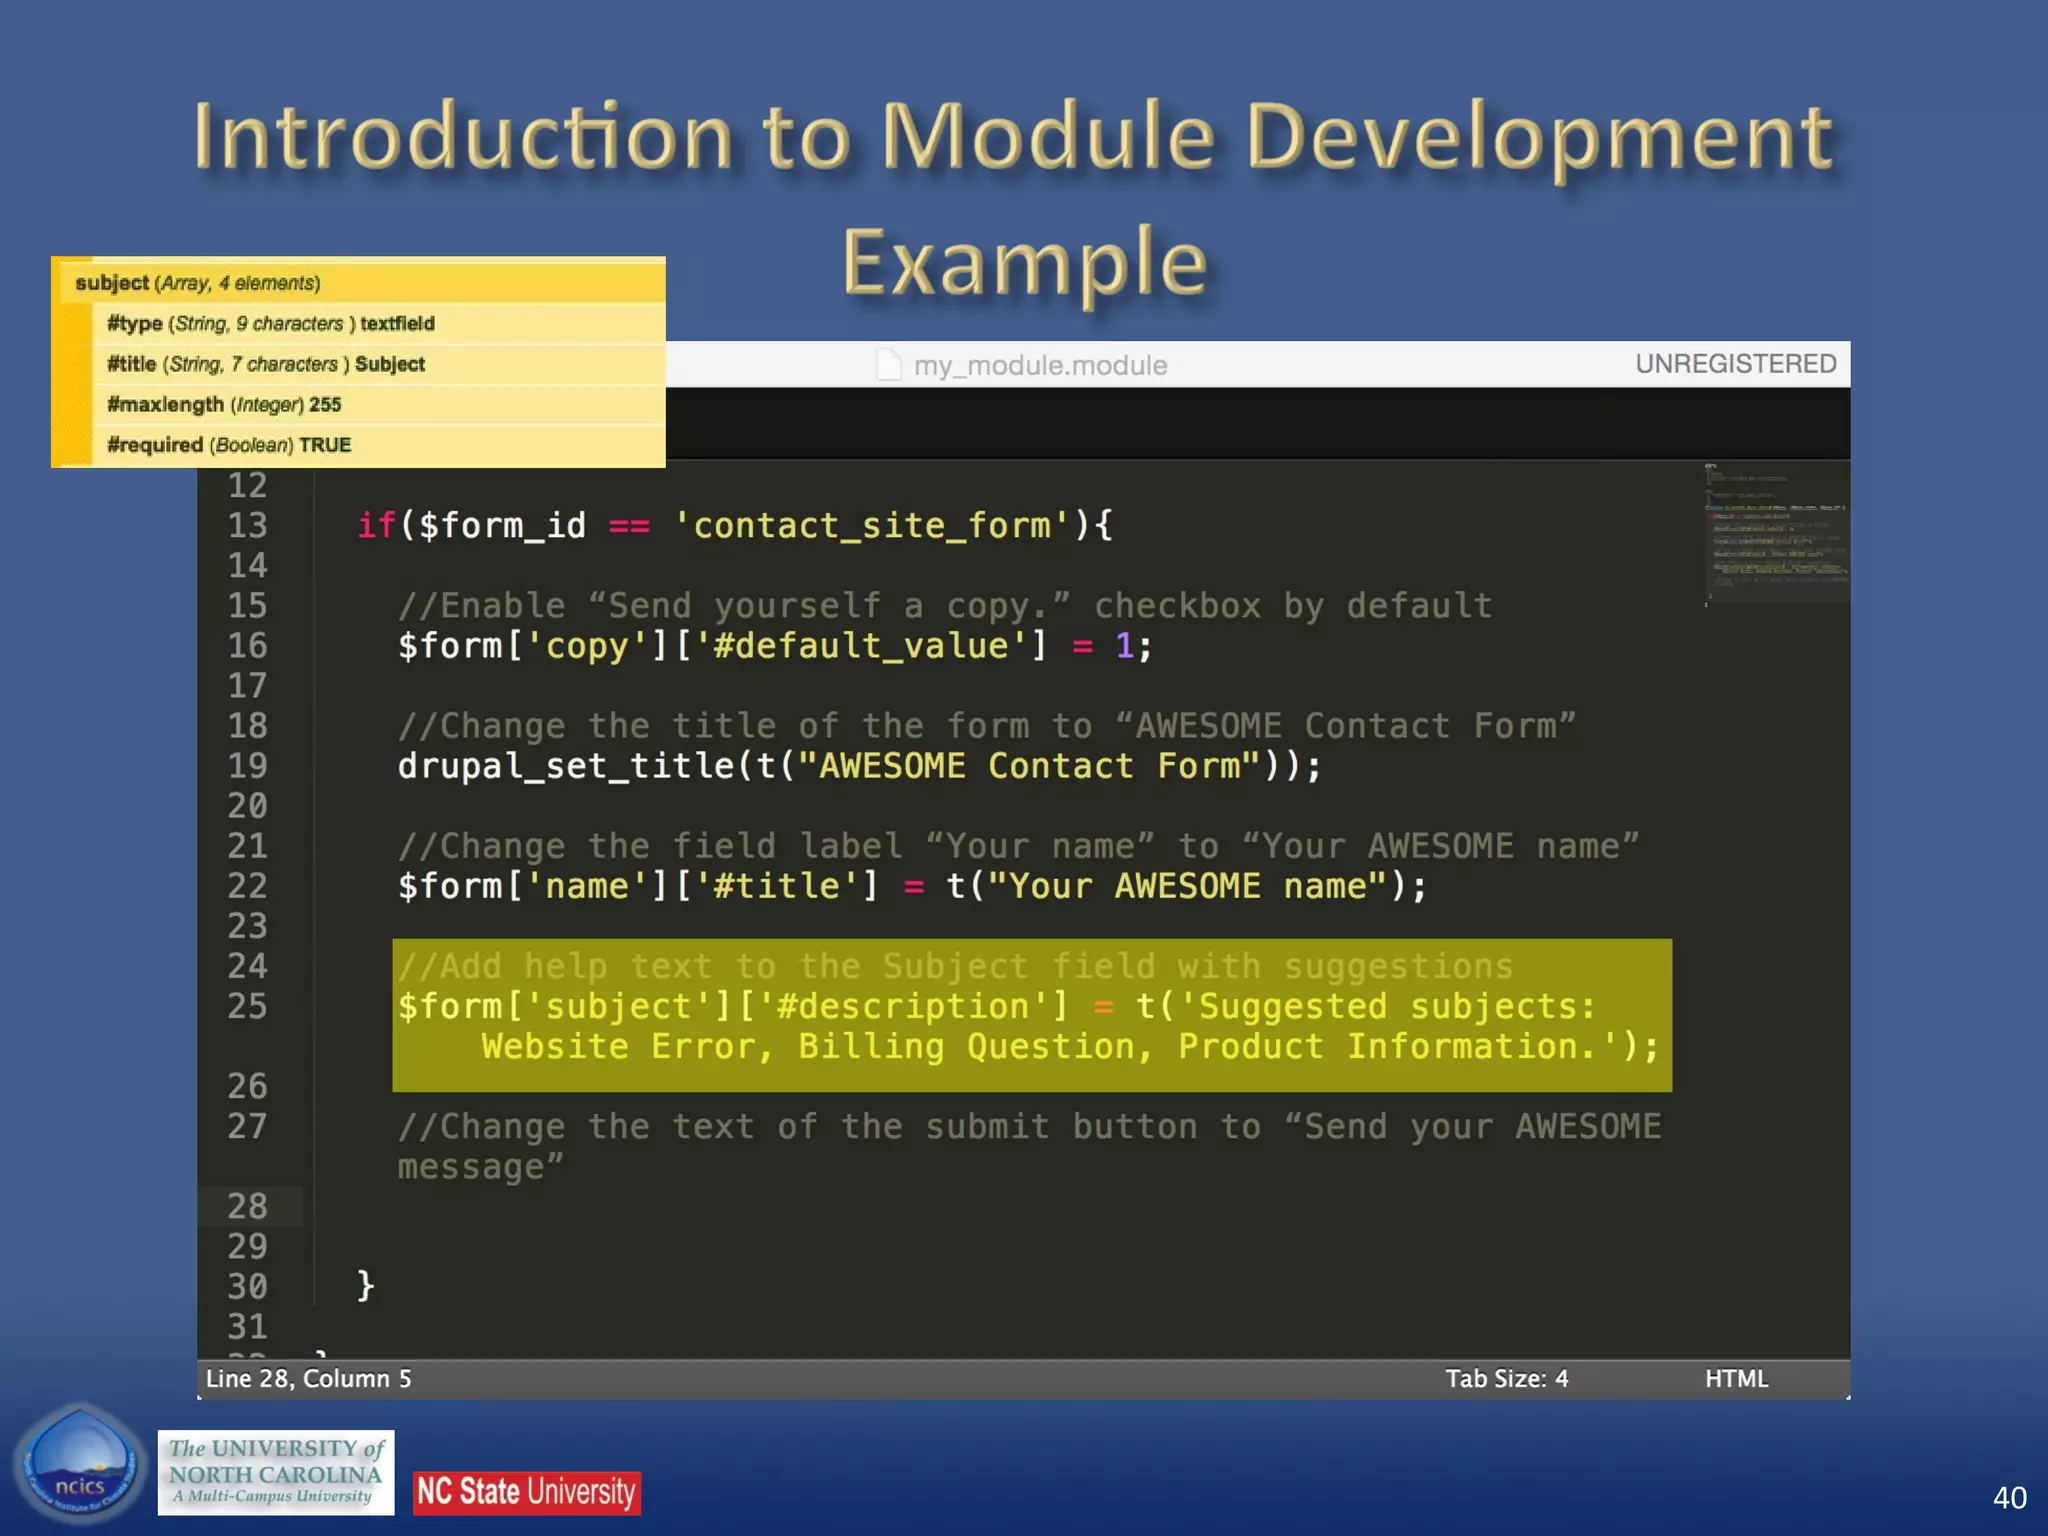Image resolution: width=2048 pixels, height=1536 pixels.
Task: Click the ncics circular logo
Action: 79,1463
